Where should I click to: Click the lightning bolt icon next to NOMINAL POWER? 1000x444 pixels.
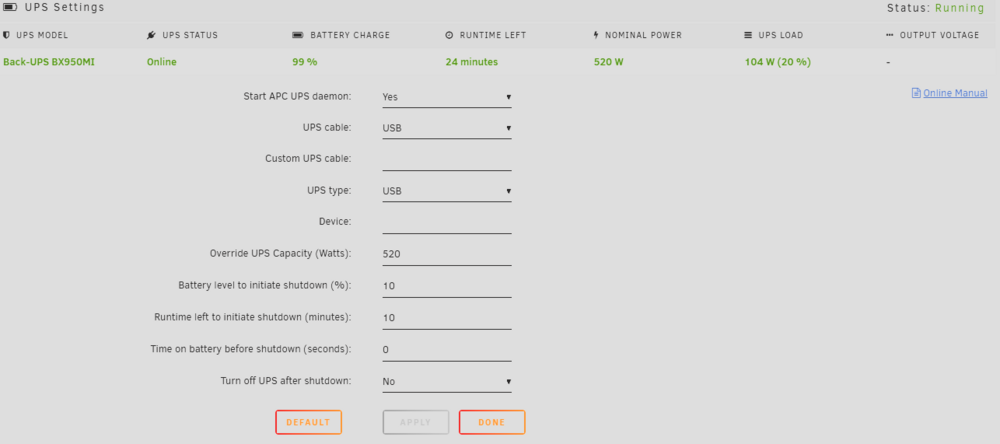[x=596, y=35]
